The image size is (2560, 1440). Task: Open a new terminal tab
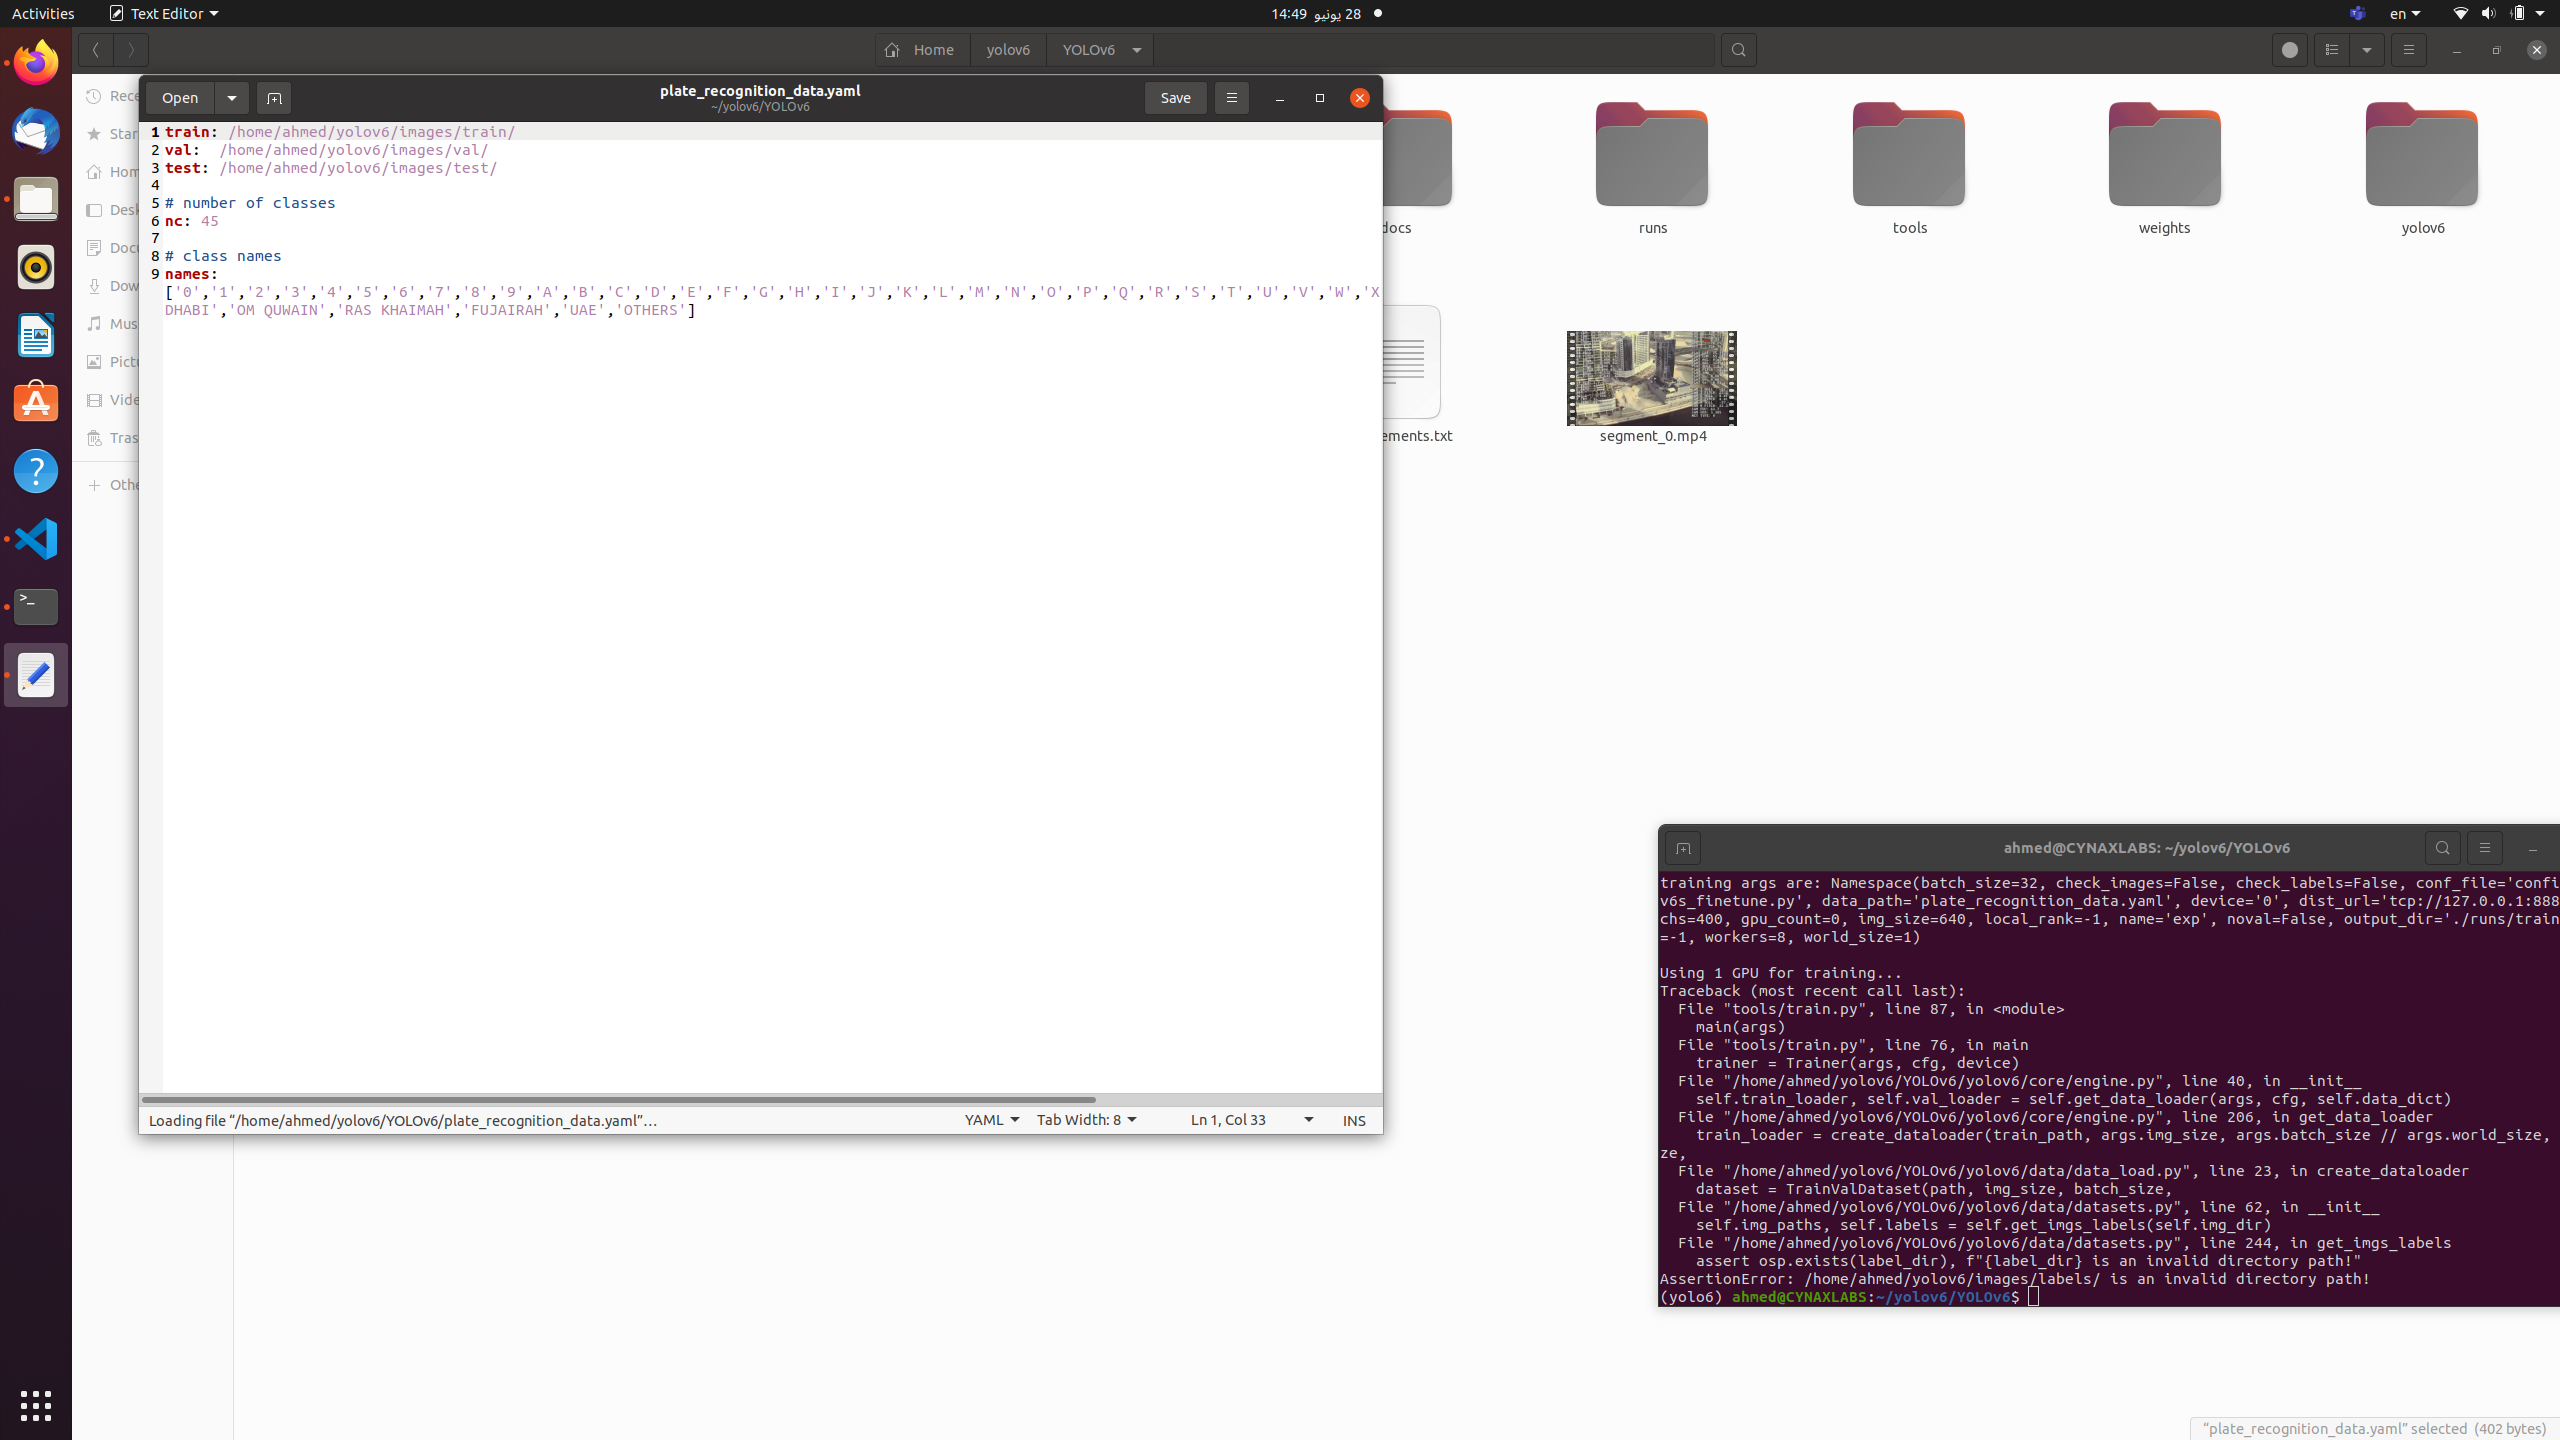1682,847
